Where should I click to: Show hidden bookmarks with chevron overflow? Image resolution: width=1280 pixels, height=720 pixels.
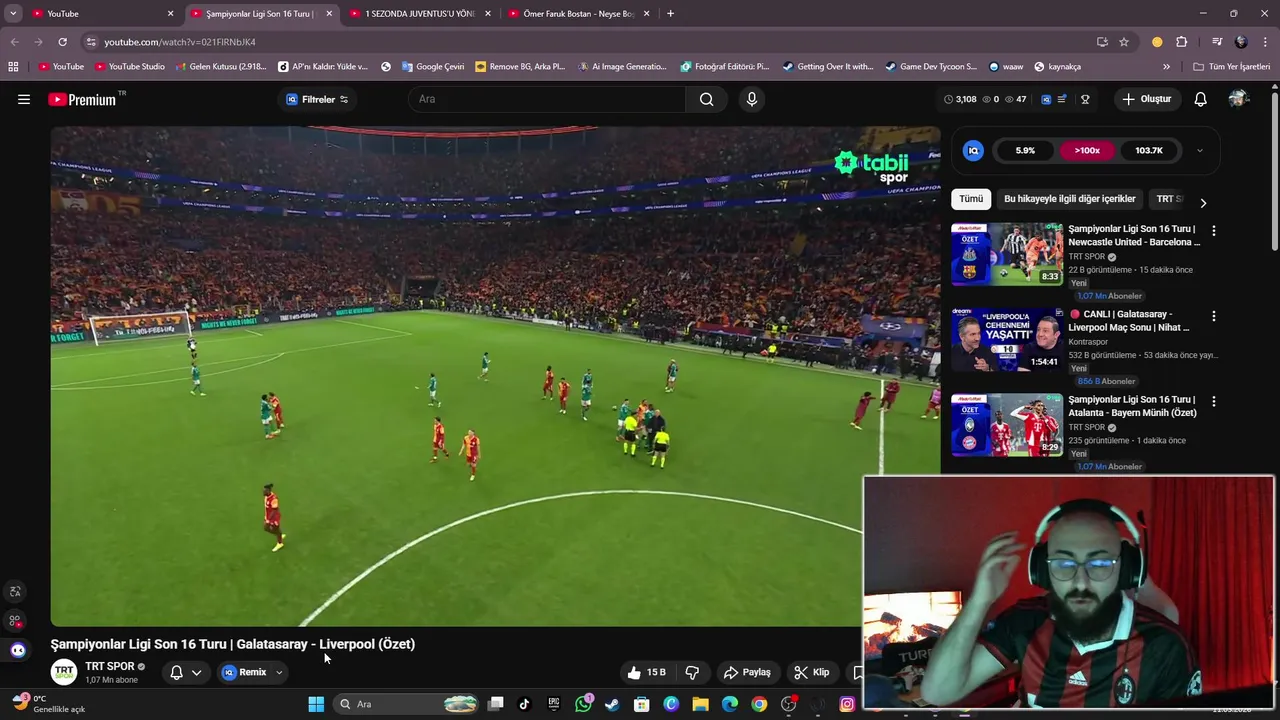click(x=1166, y=67)
